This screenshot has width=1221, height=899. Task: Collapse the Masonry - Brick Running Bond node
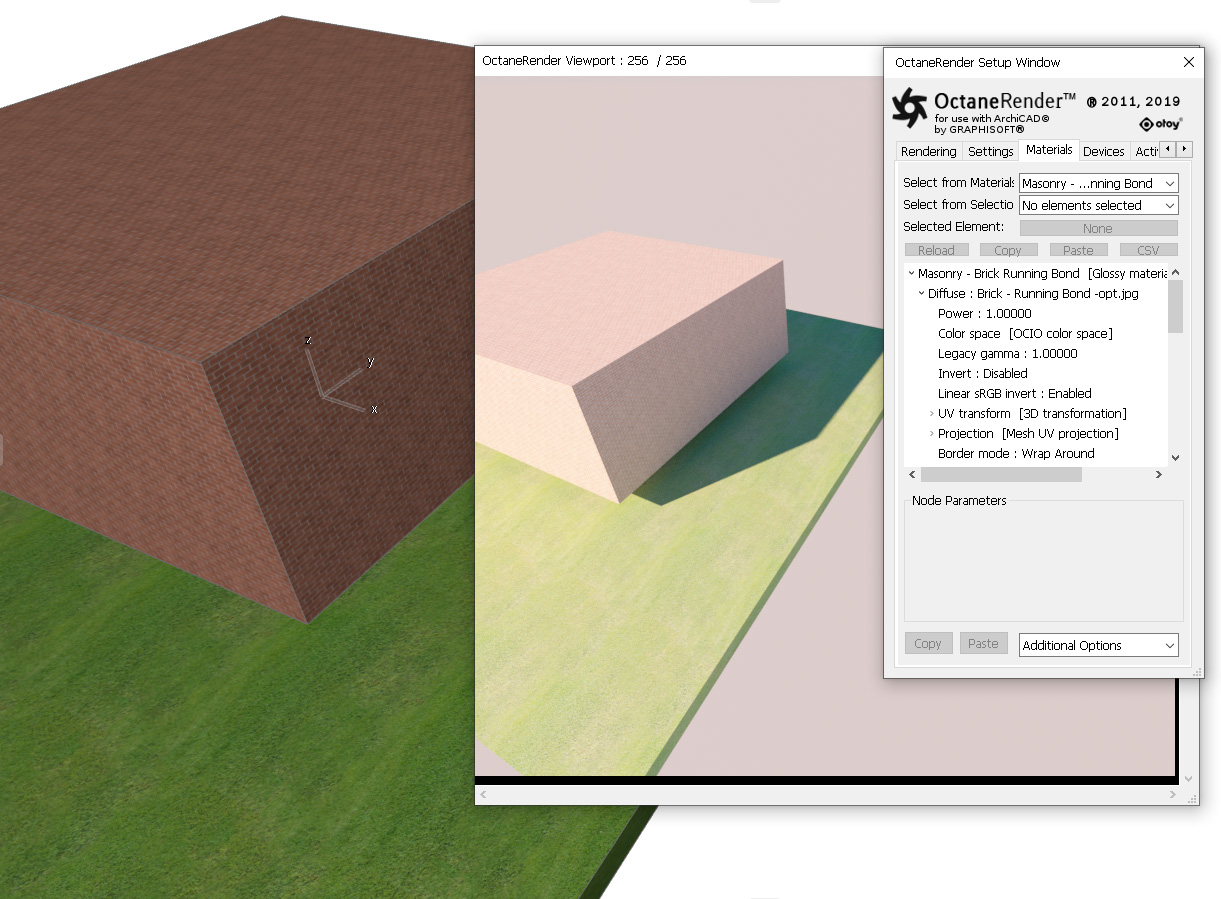(911, 273)
